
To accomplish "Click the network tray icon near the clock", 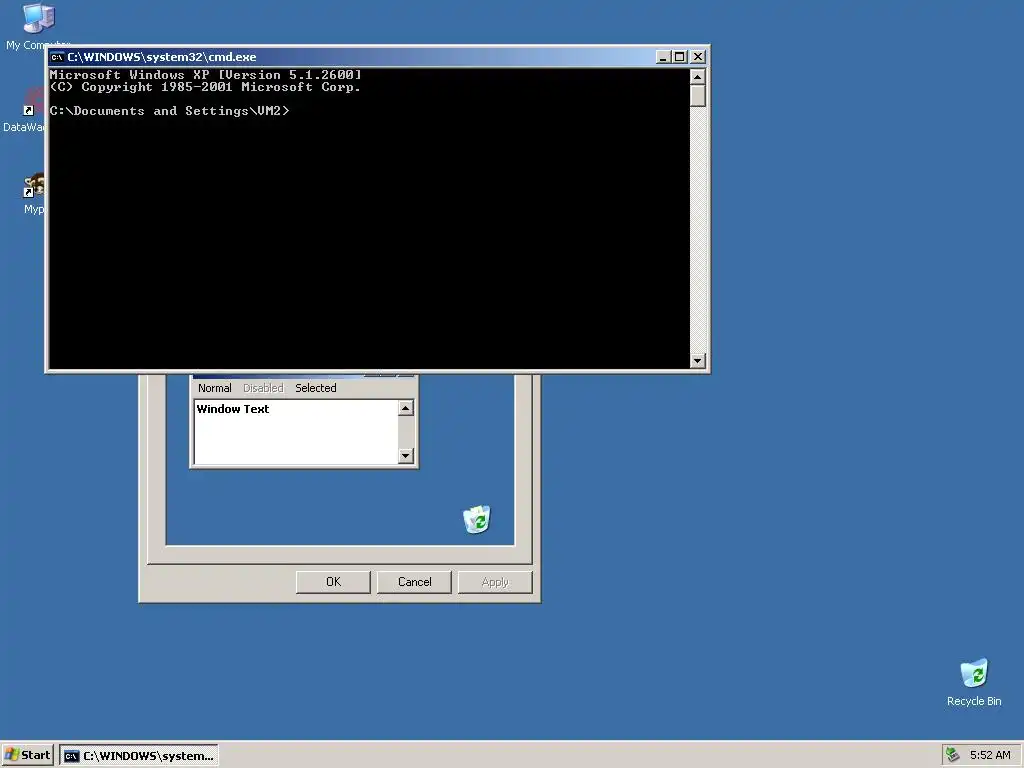I will [x=953, y=755].
